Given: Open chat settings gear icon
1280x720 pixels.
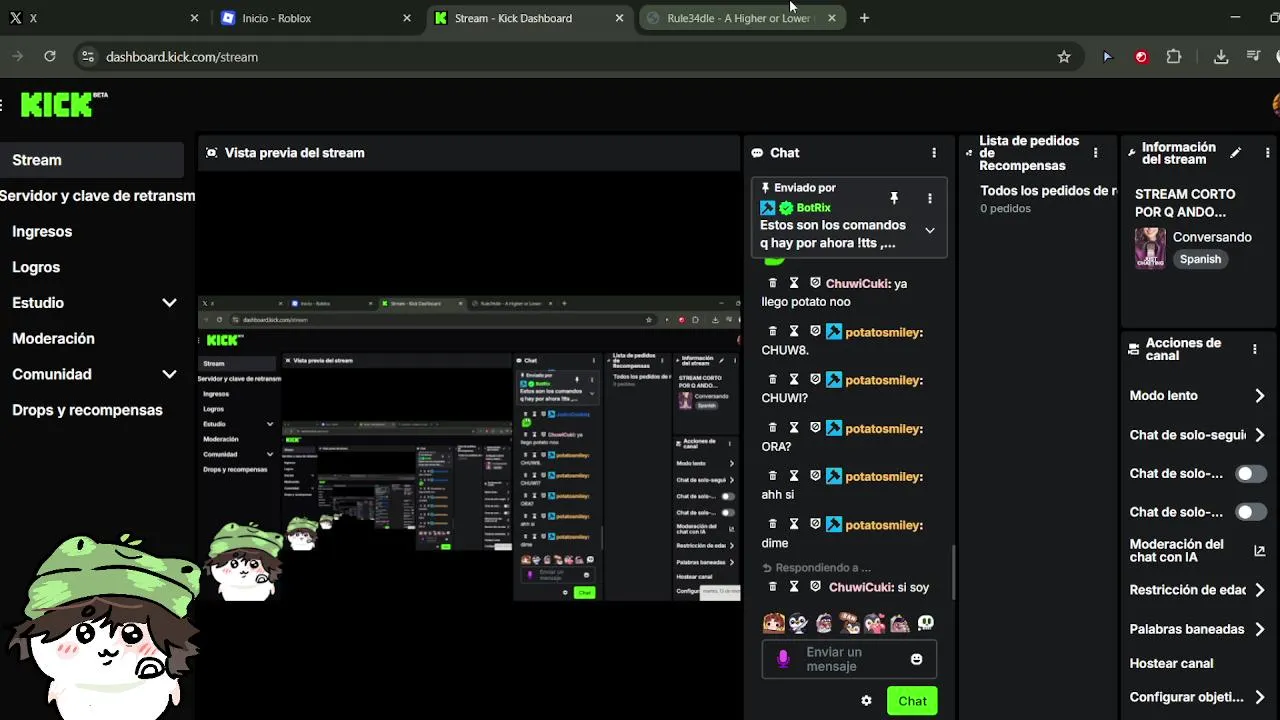Looking at the screenshot, I should [x=866, y=701].
